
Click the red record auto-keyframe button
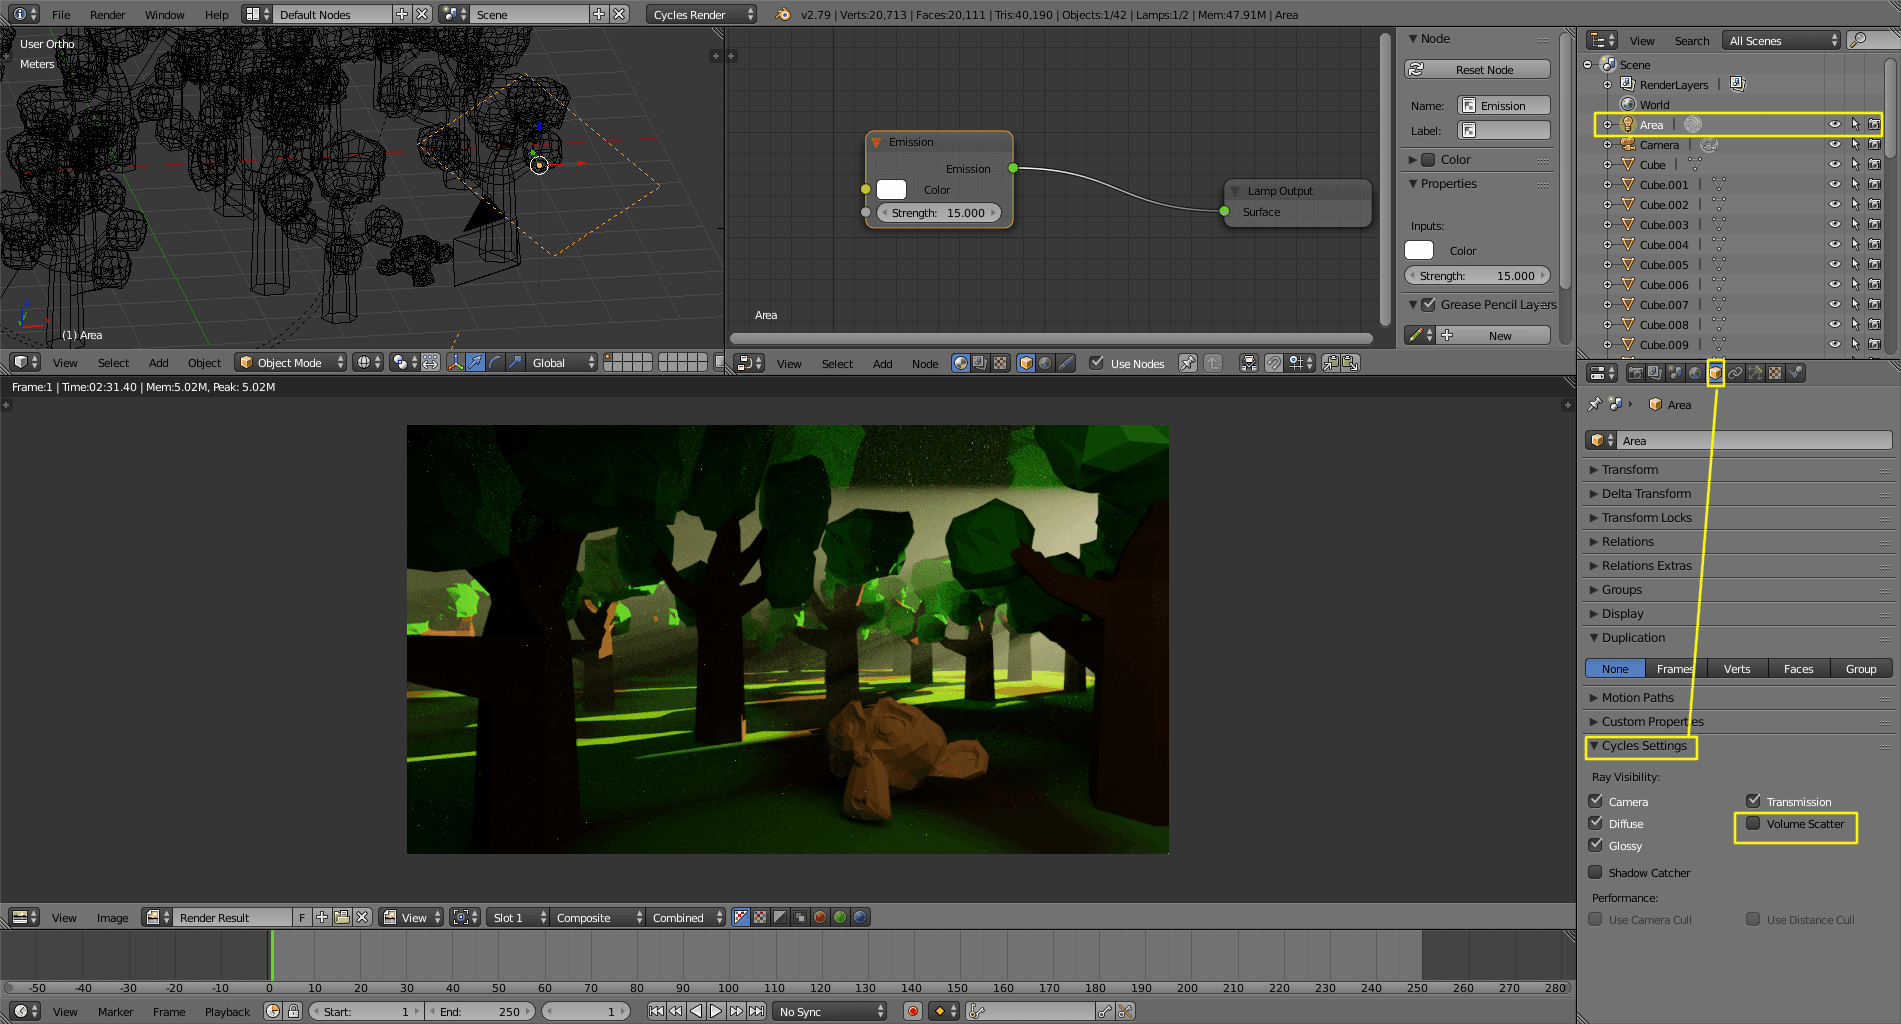point(912,1011)
